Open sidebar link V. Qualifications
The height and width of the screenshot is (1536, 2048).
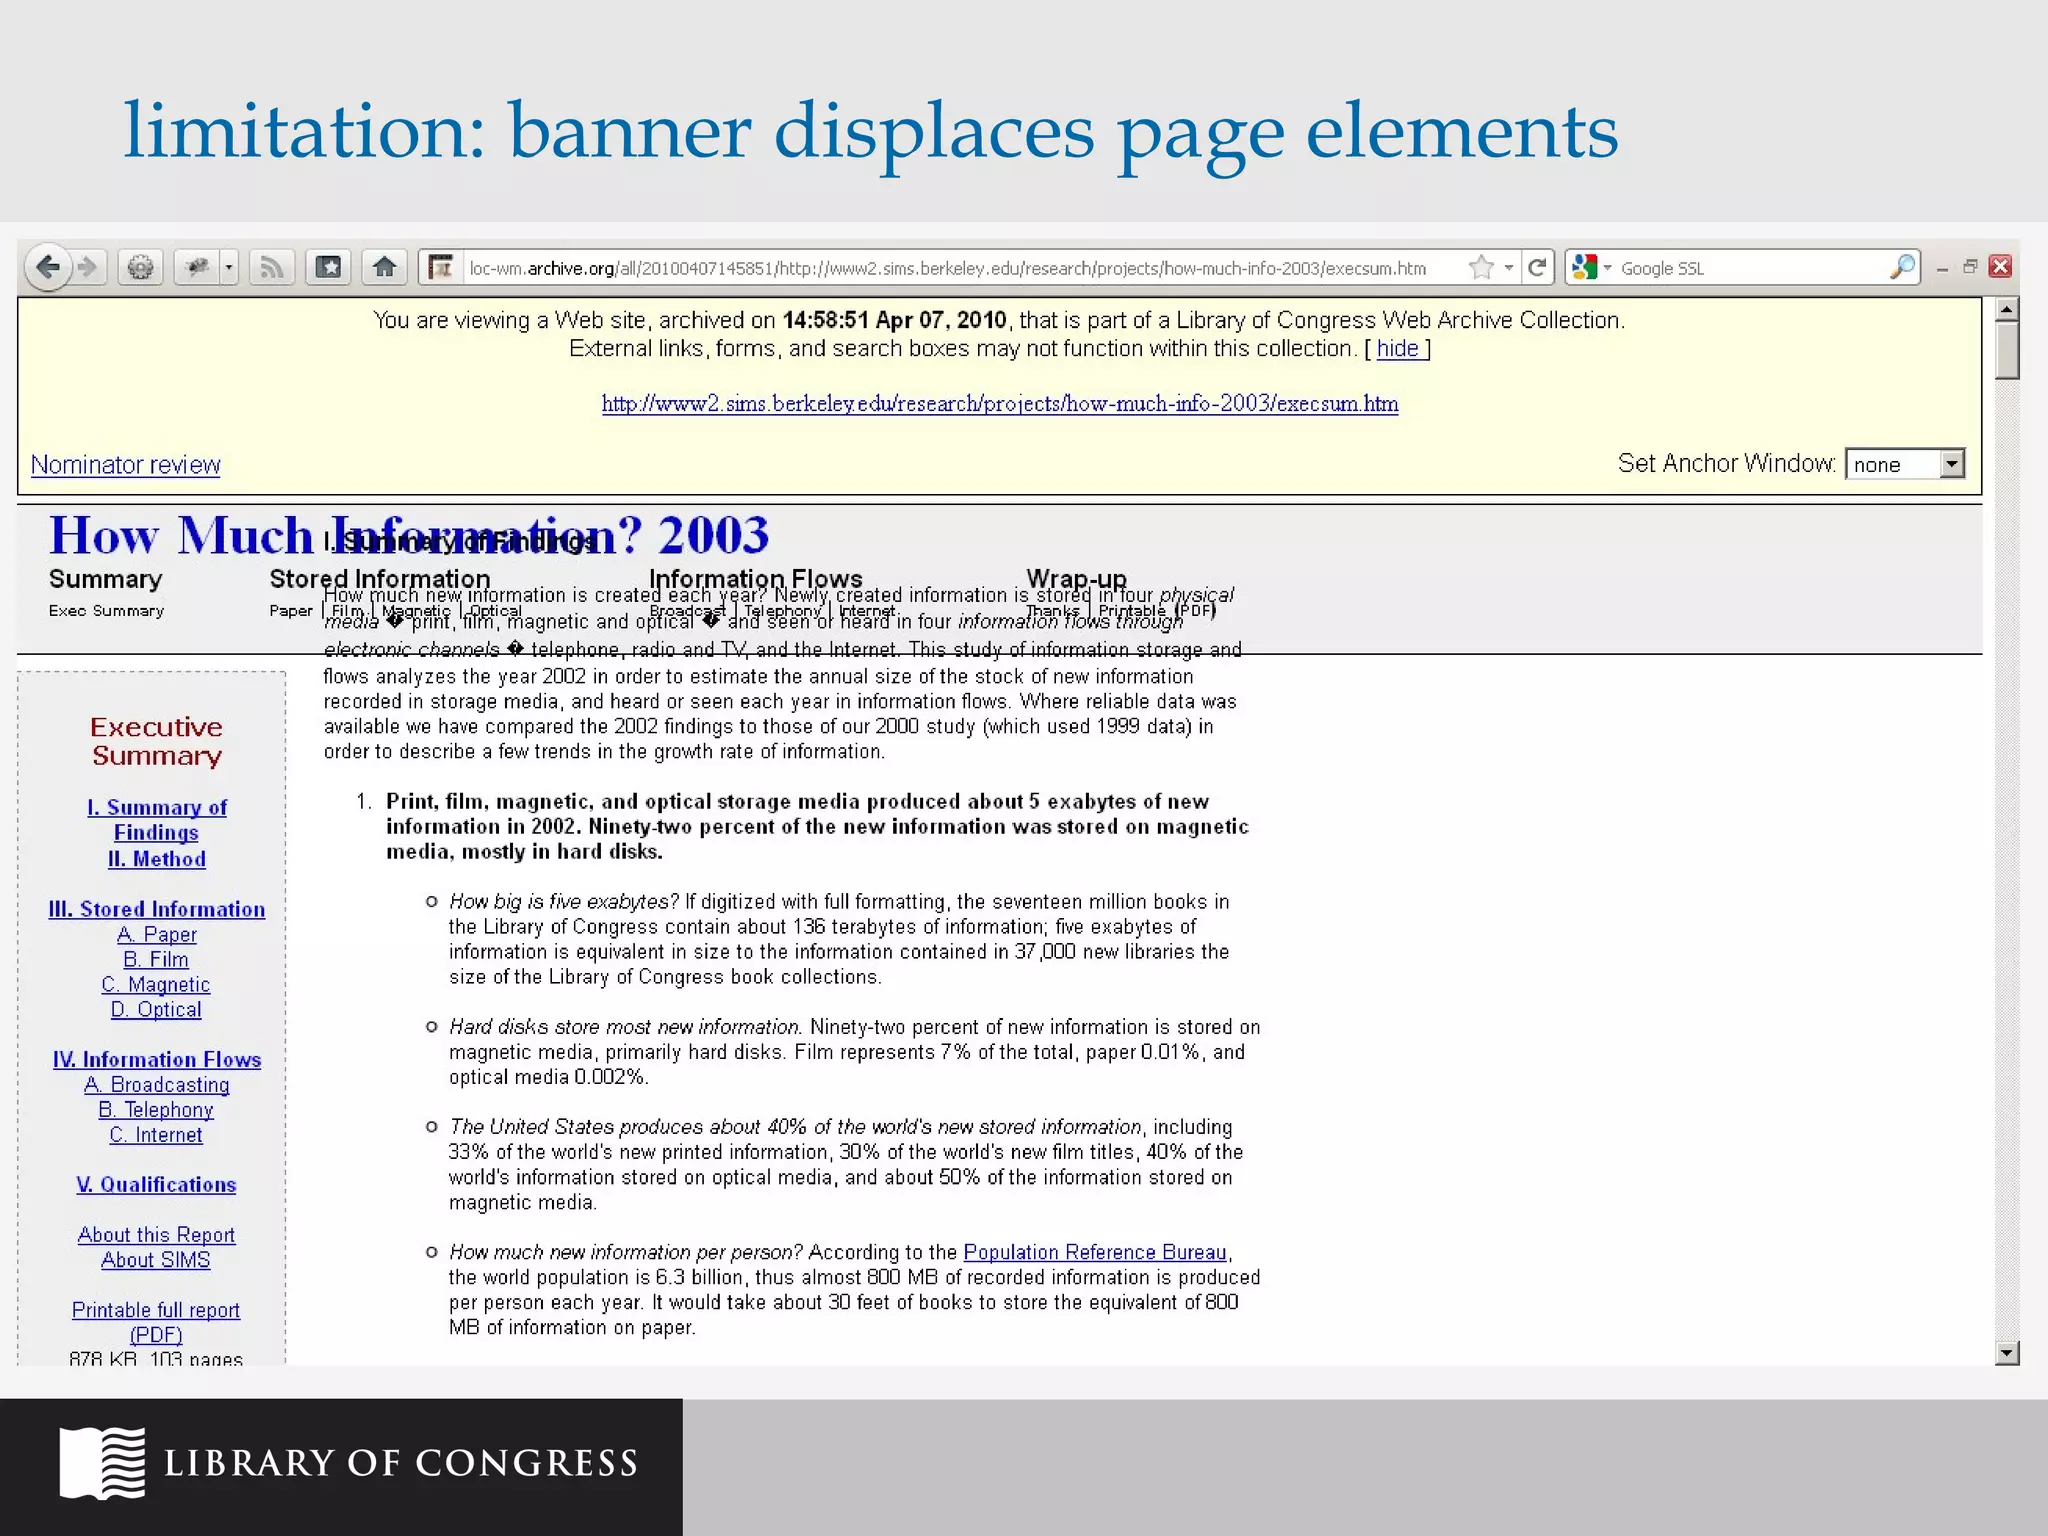(157, 1184)
